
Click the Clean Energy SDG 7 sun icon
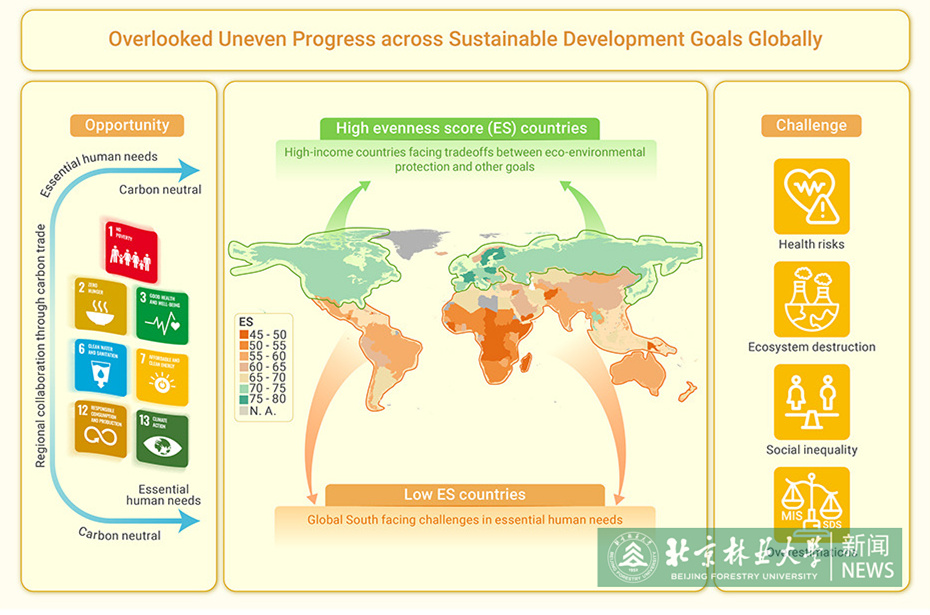(162, 376)
